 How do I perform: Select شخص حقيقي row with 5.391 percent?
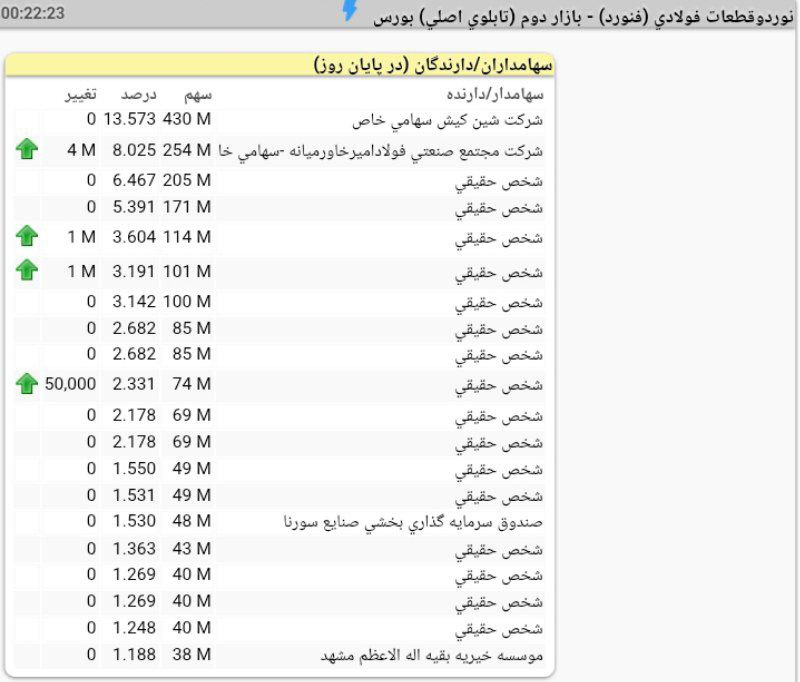[499, 208]
